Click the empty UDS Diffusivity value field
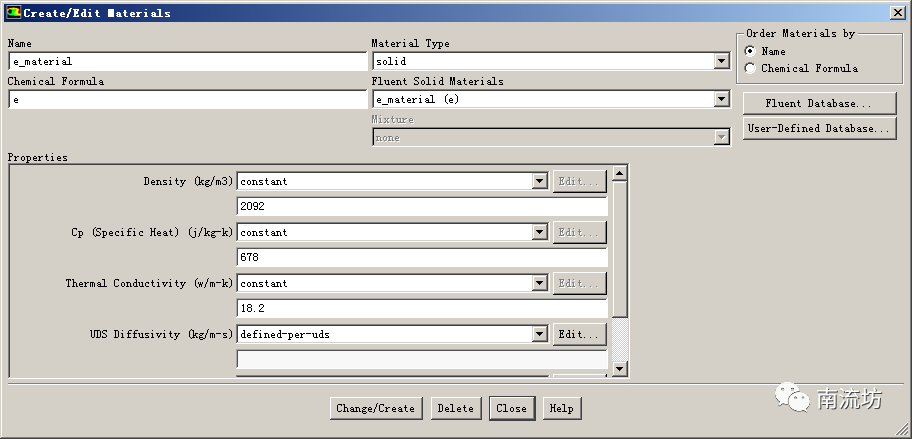The image size is (912, 439). [422, 359]
